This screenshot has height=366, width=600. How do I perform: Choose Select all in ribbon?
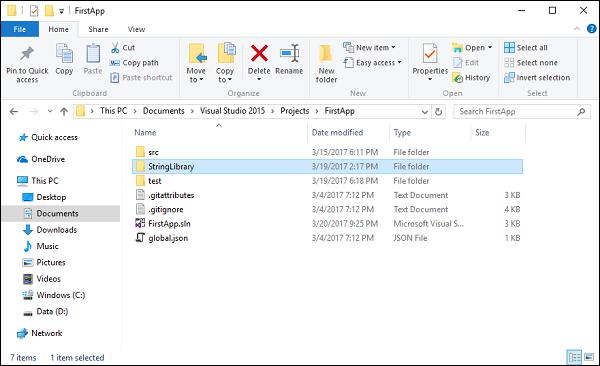526,48
